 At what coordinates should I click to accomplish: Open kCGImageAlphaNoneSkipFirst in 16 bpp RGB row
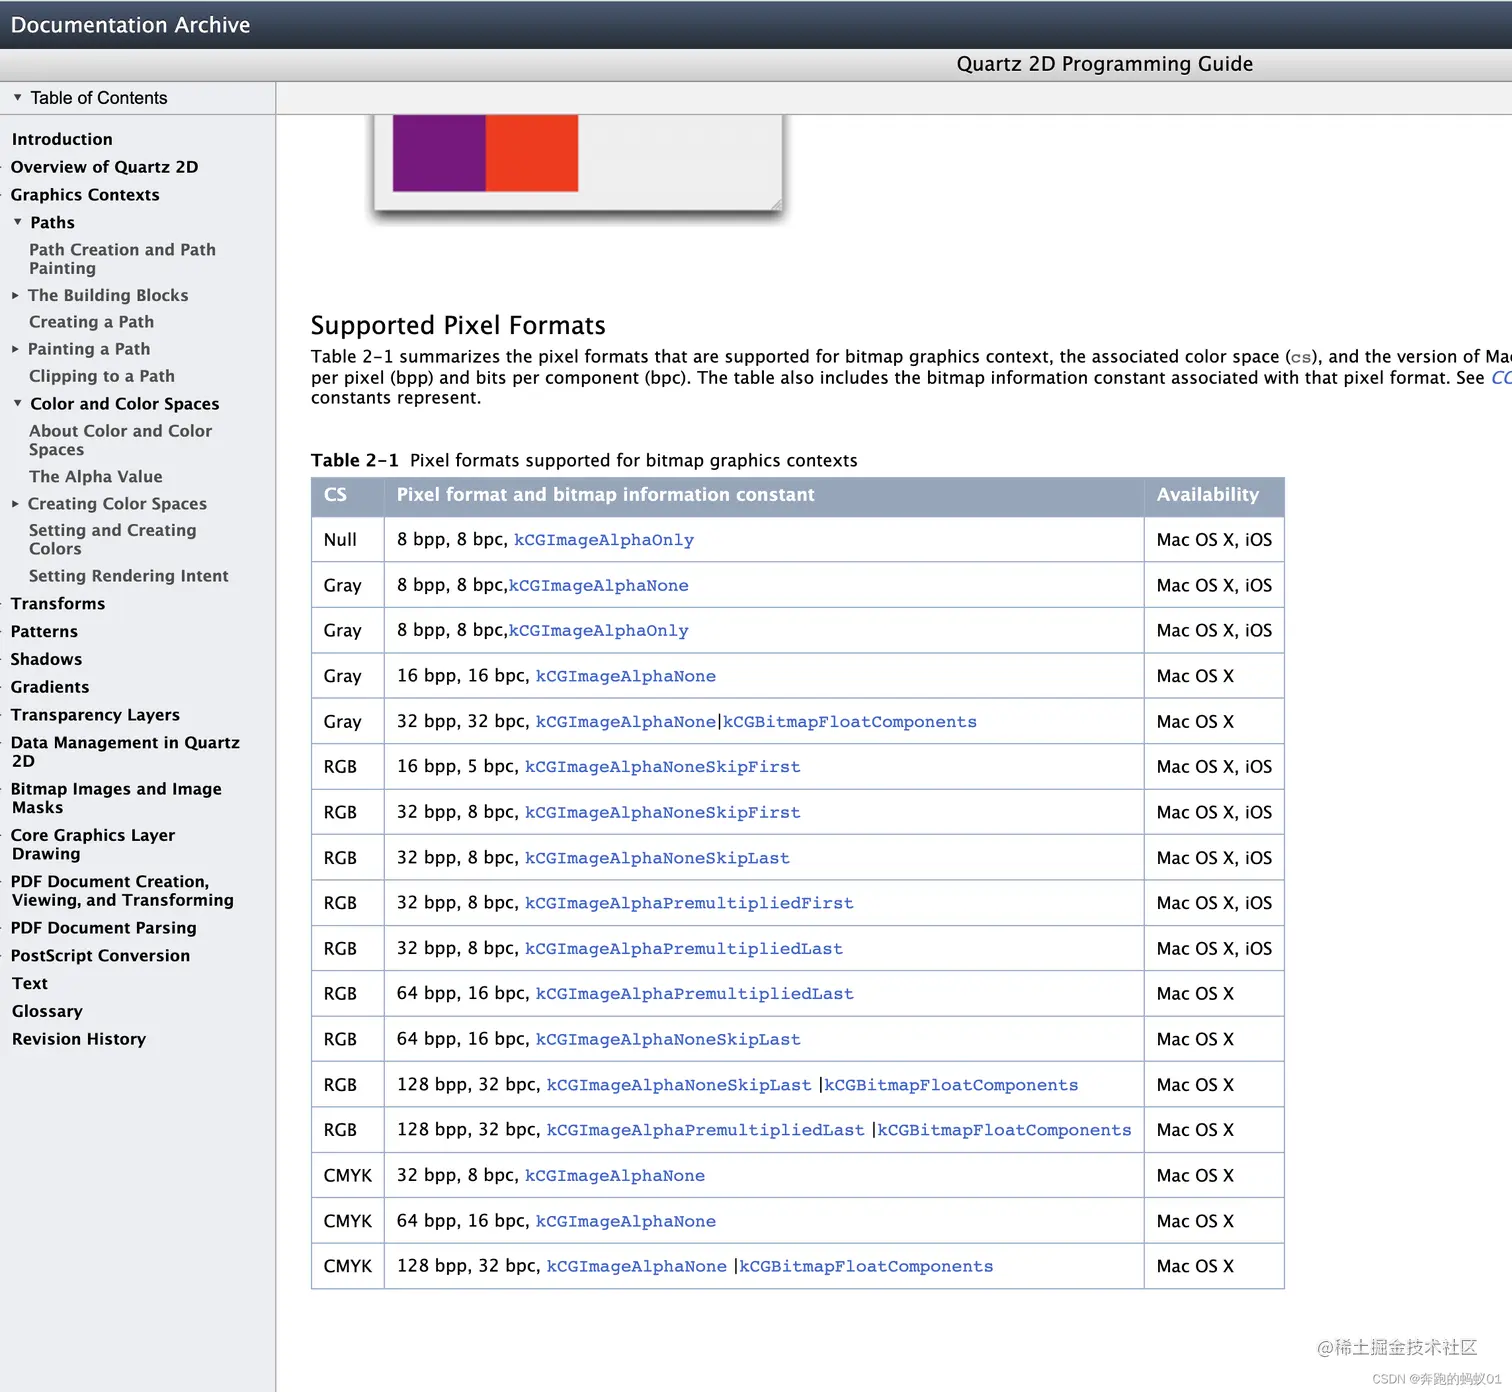[663, 767]
